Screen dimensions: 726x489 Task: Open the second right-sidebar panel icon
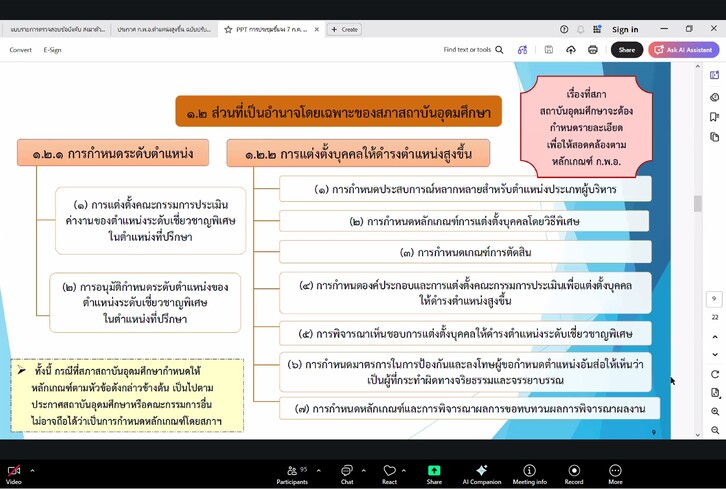tap(714, 97)
